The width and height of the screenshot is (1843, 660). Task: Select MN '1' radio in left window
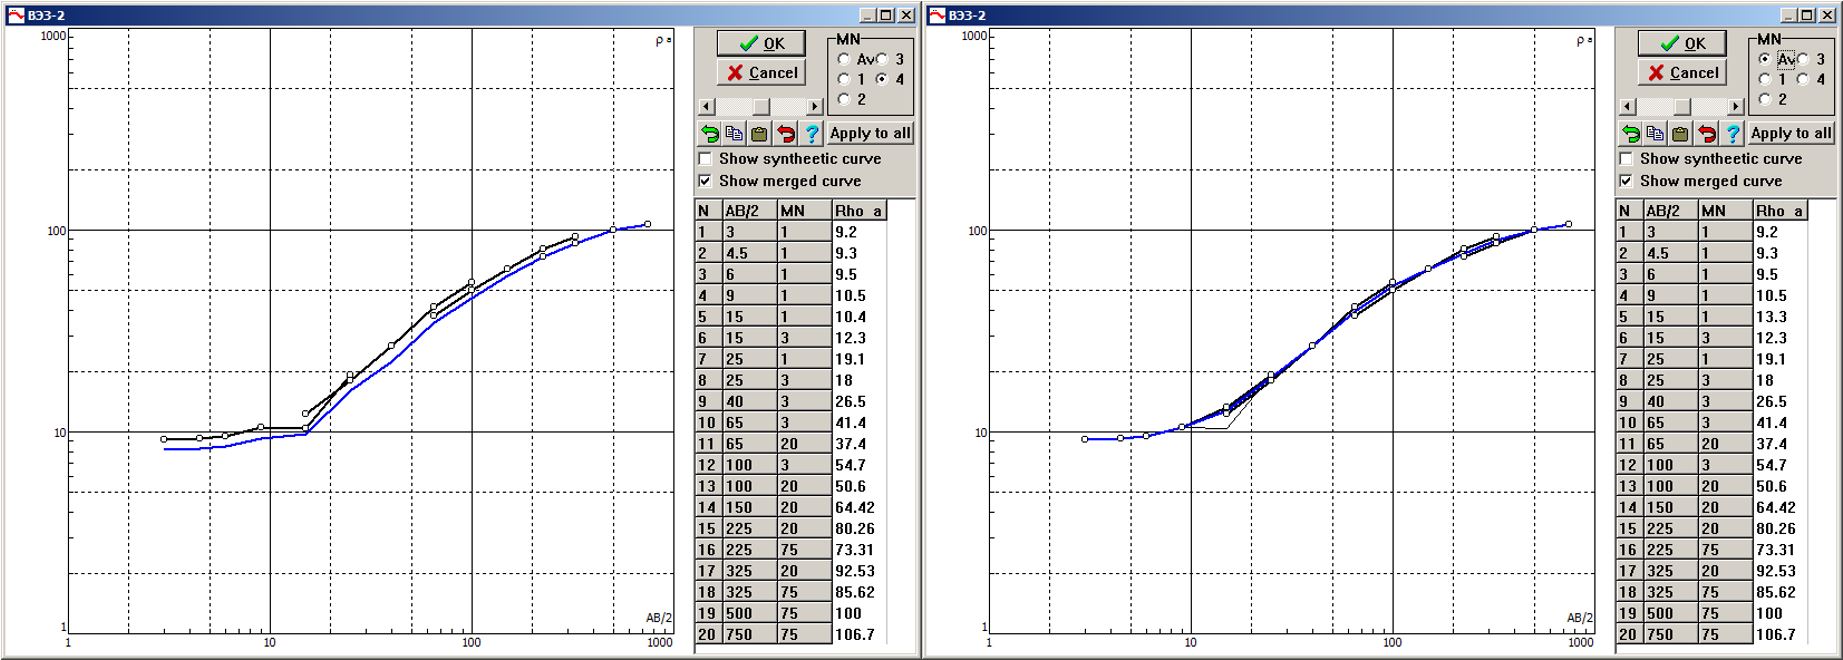844,79
